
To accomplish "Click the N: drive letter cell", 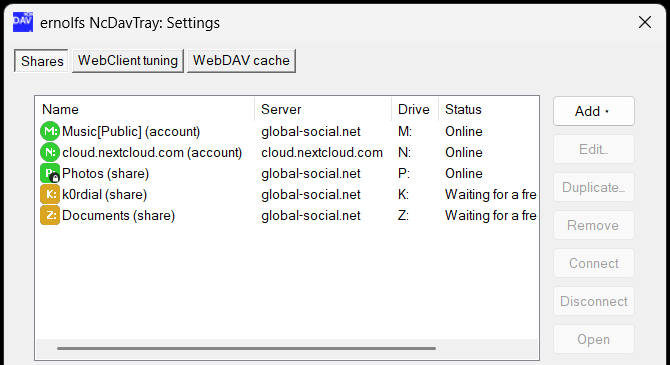I will (404, 153).
